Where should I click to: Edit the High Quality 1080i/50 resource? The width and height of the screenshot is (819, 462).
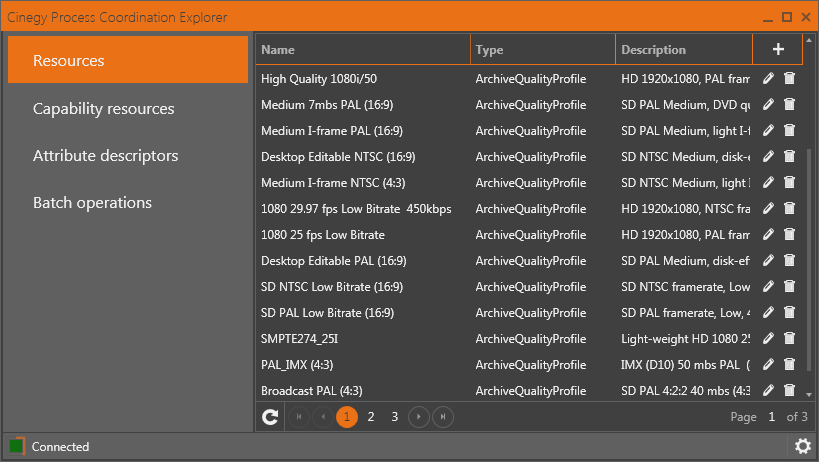pos(768,78)
